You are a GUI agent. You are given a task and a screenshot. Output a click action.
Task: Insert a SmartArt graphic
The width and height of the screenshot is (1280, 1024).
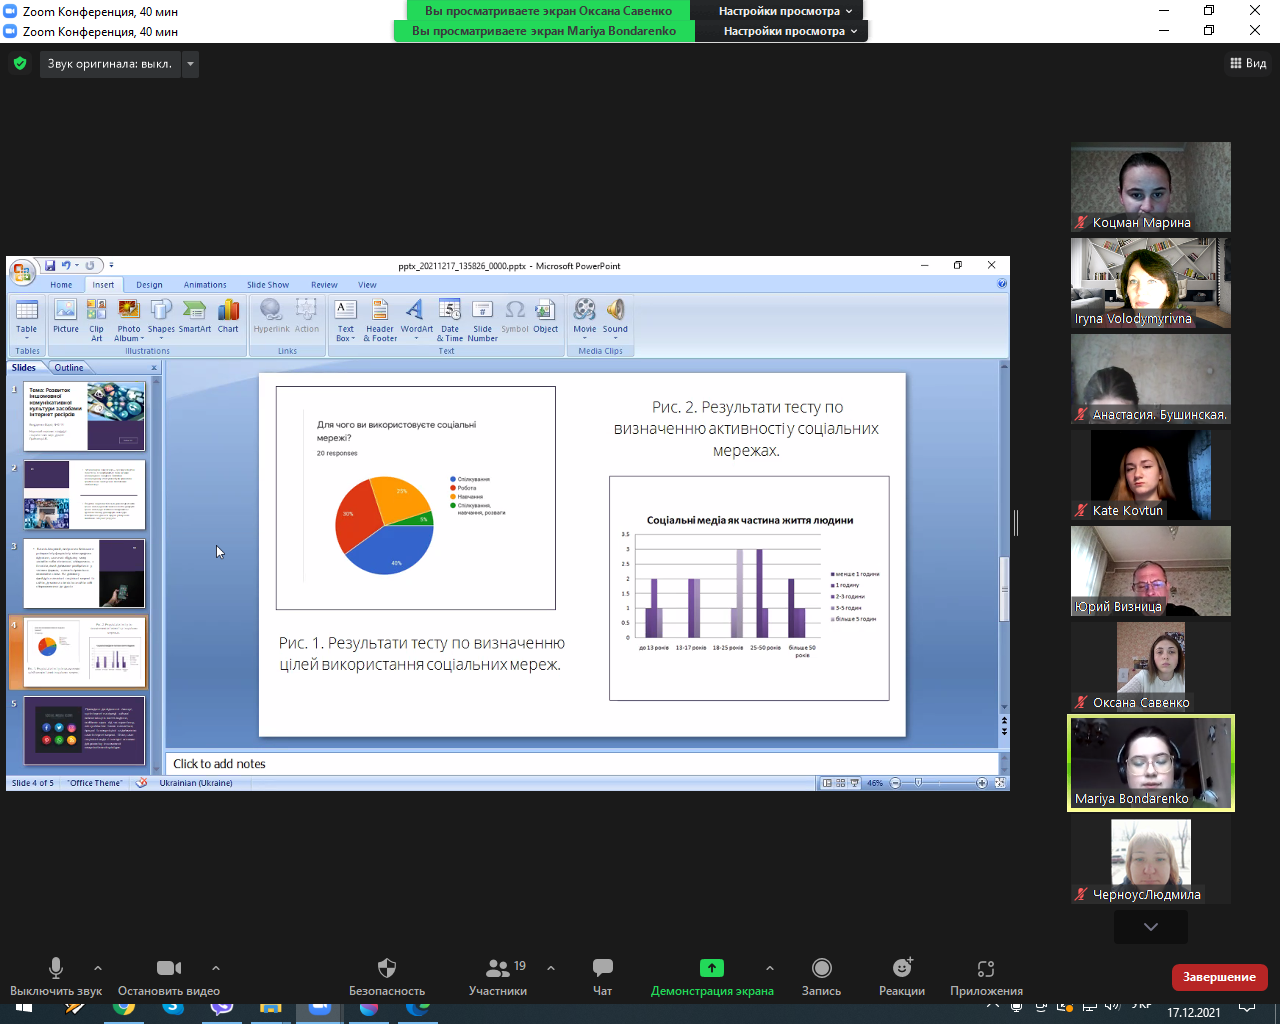pos(195,315)
